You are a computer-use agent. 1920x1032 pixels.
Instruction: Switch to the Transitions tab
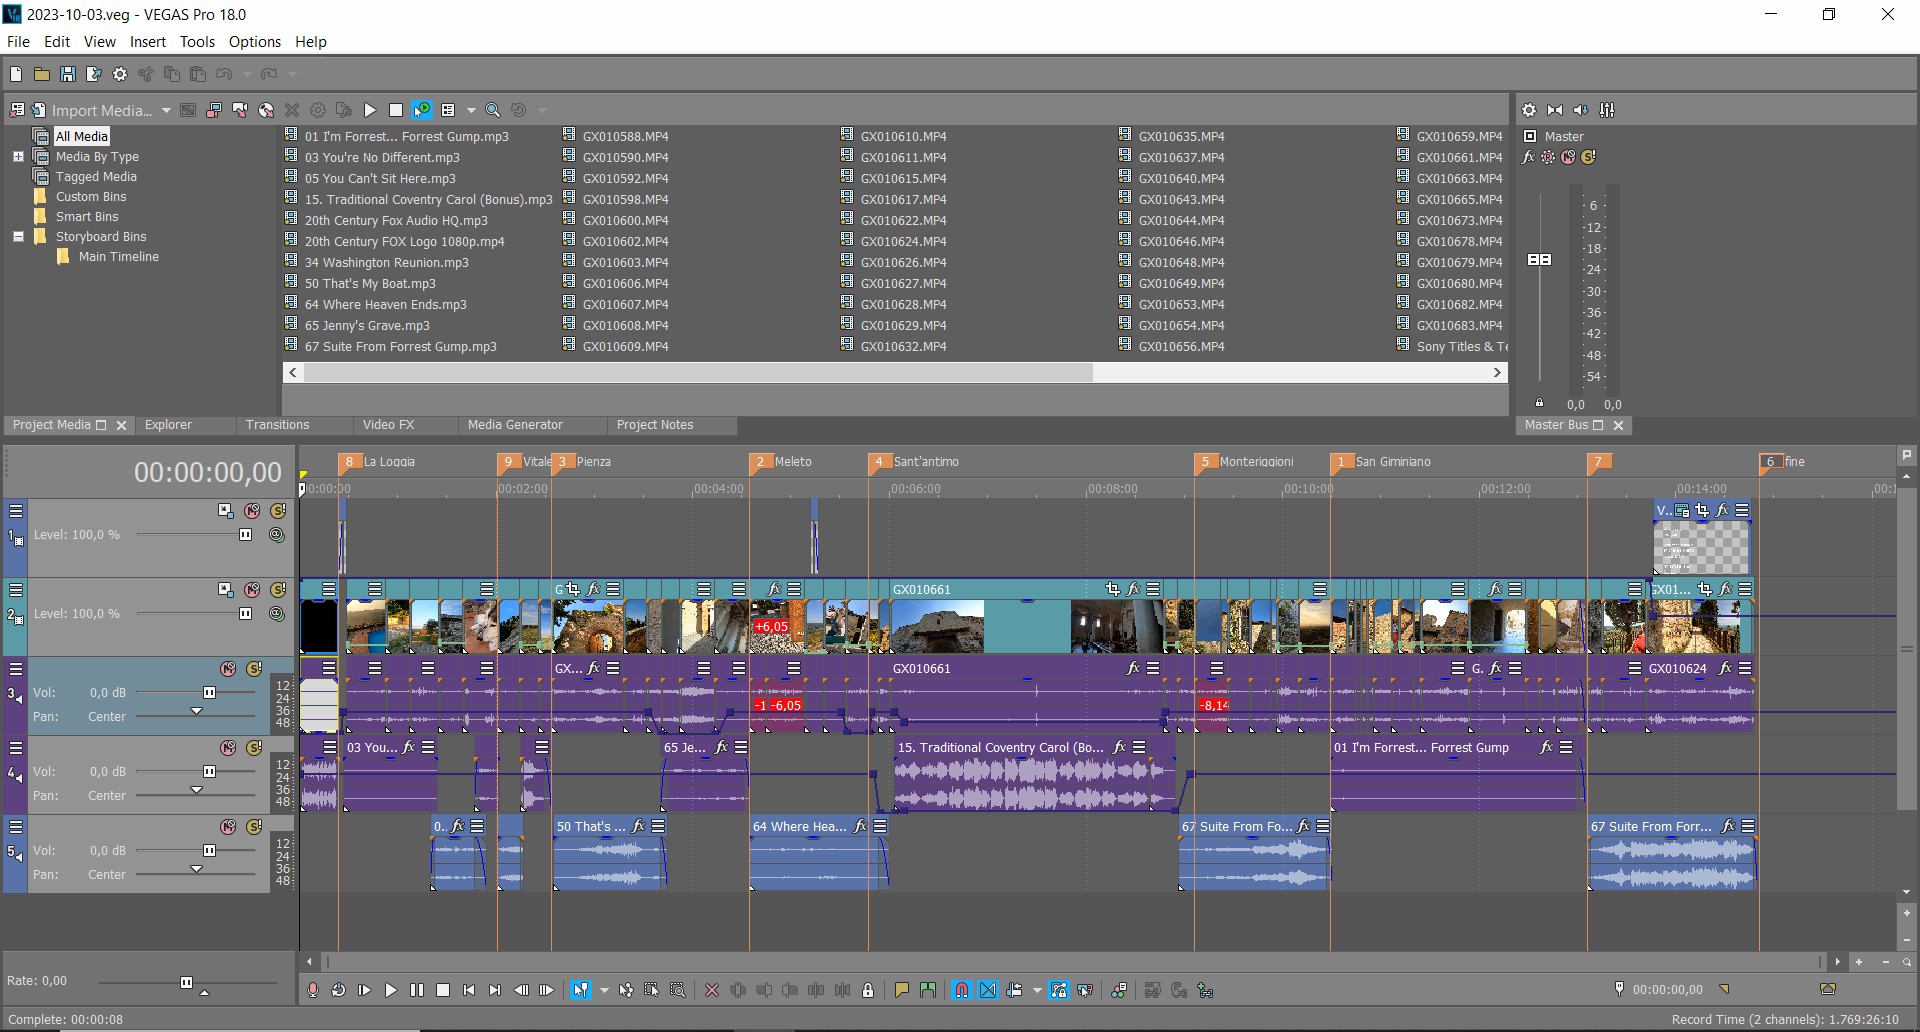click(277, 425)
